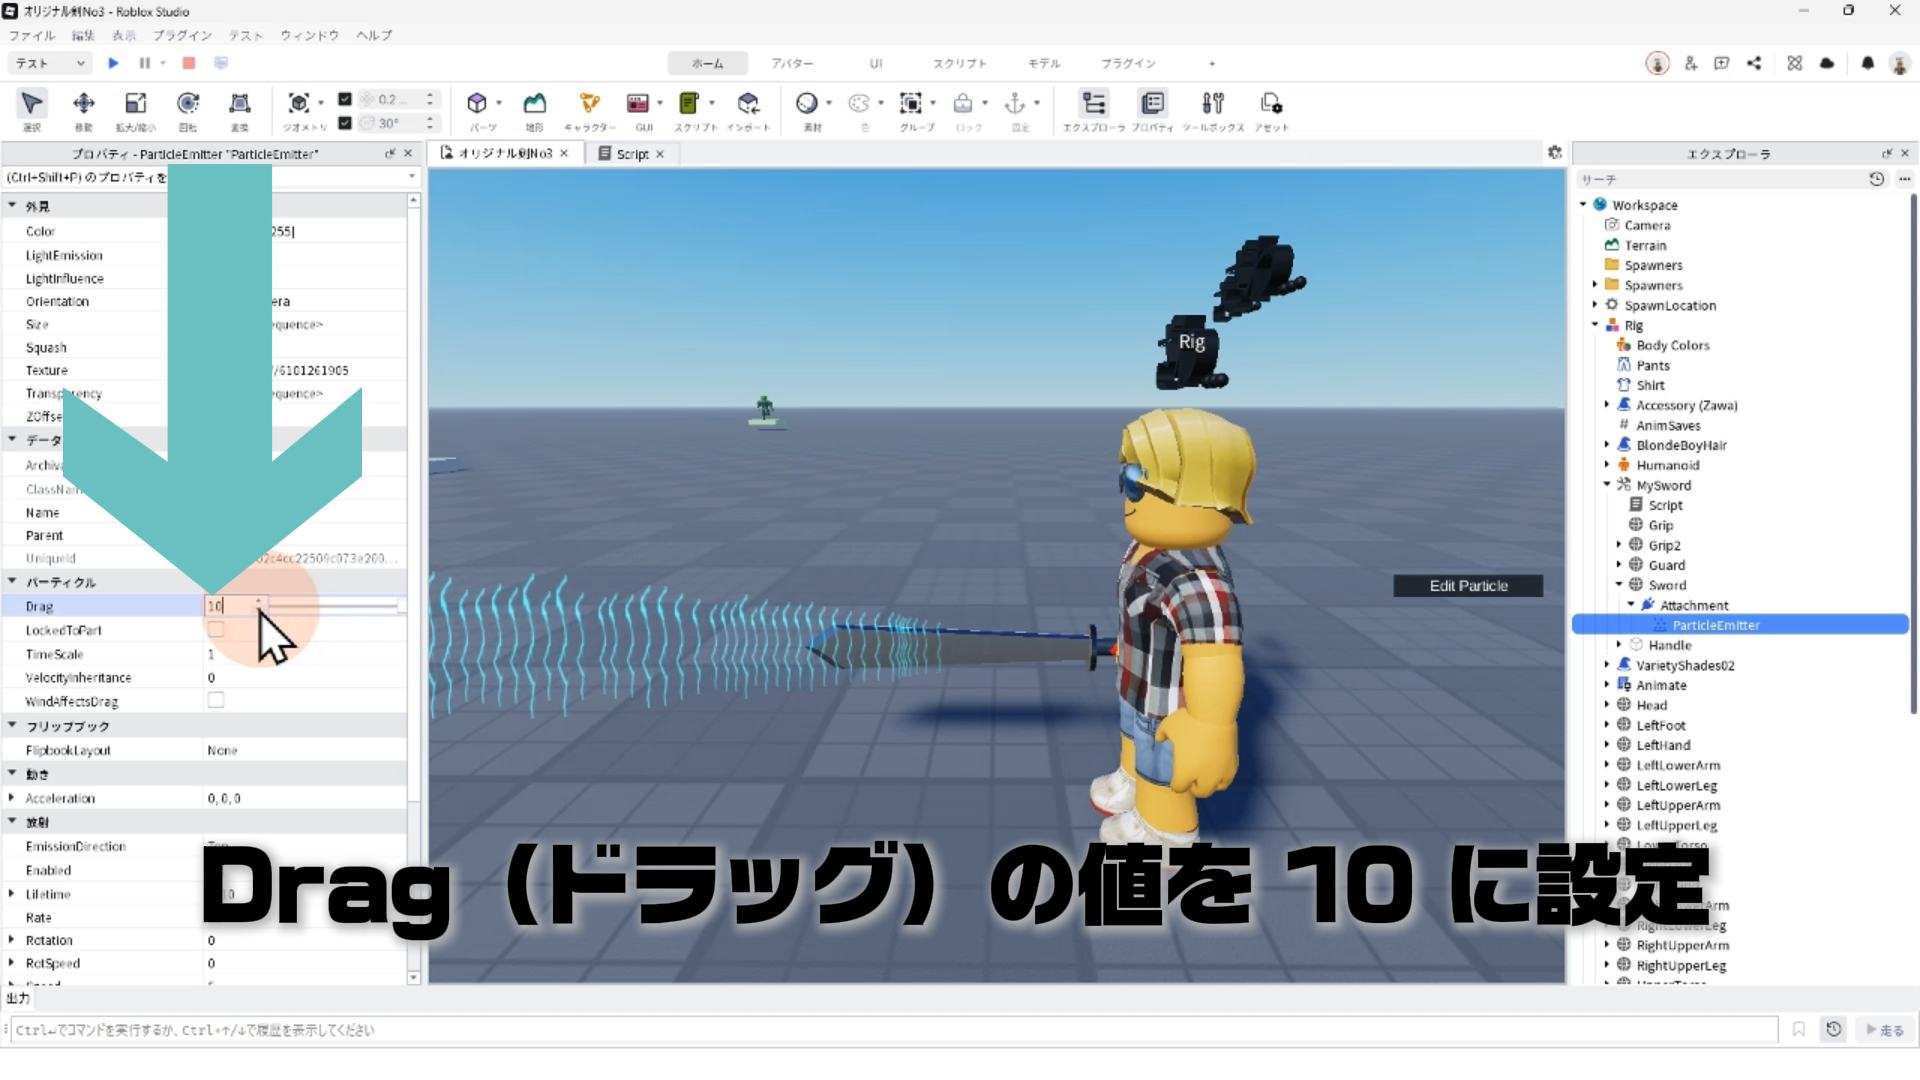This screenshot has height=1080, width=1920.
Task: Select the Scale tool
Action: [x=135, y=104]
